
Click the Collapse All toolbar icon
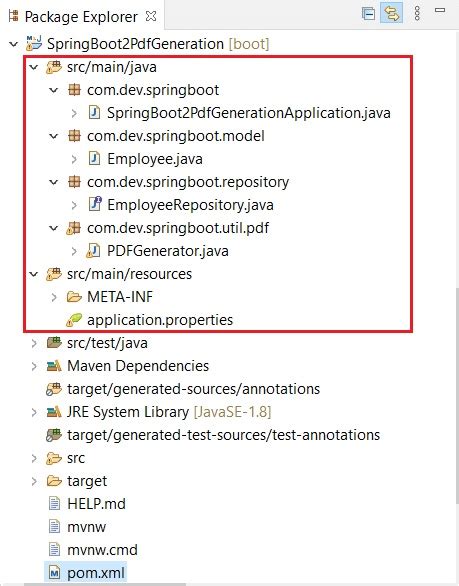tap(368, 14)
